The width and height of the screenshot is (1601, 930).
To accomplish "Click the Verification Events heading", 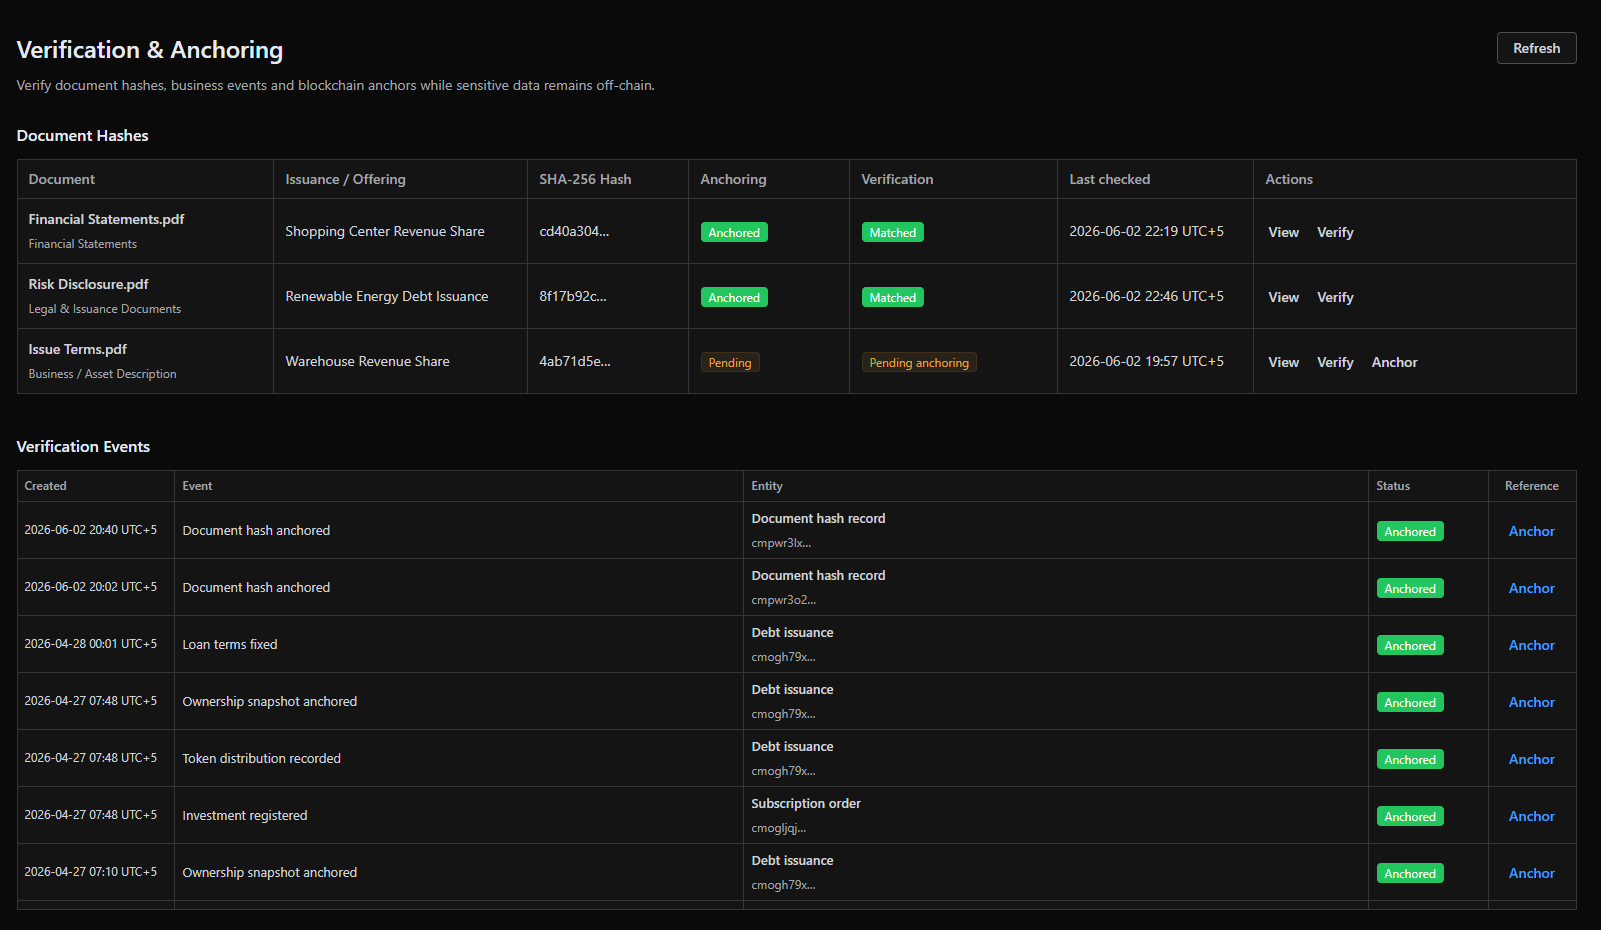I will (x=83, y=447).
